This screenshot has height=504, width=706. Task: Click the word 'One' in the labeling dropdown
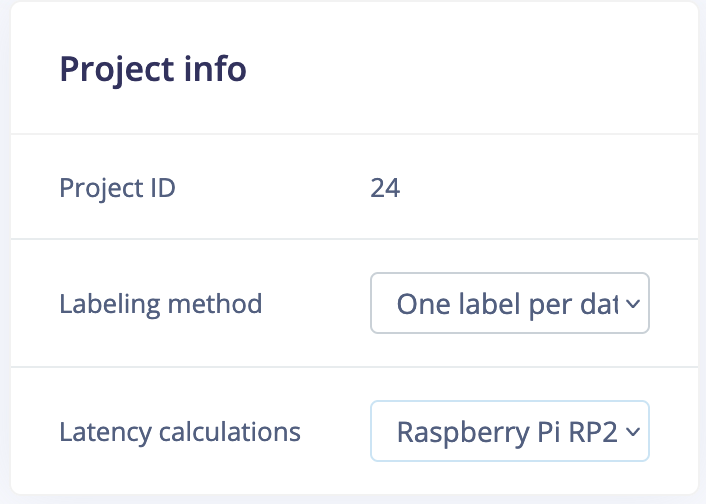pos(421,303)
